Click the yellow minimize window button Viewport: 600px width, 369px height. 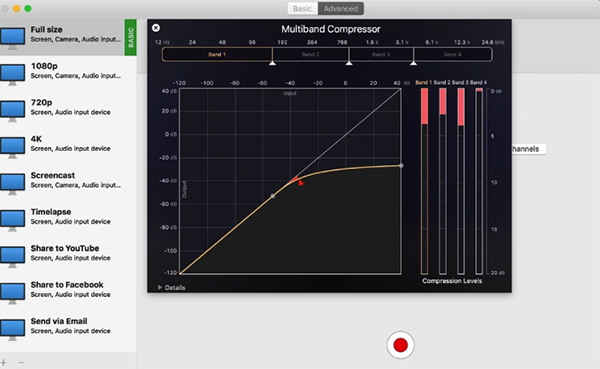coord(16,8)
